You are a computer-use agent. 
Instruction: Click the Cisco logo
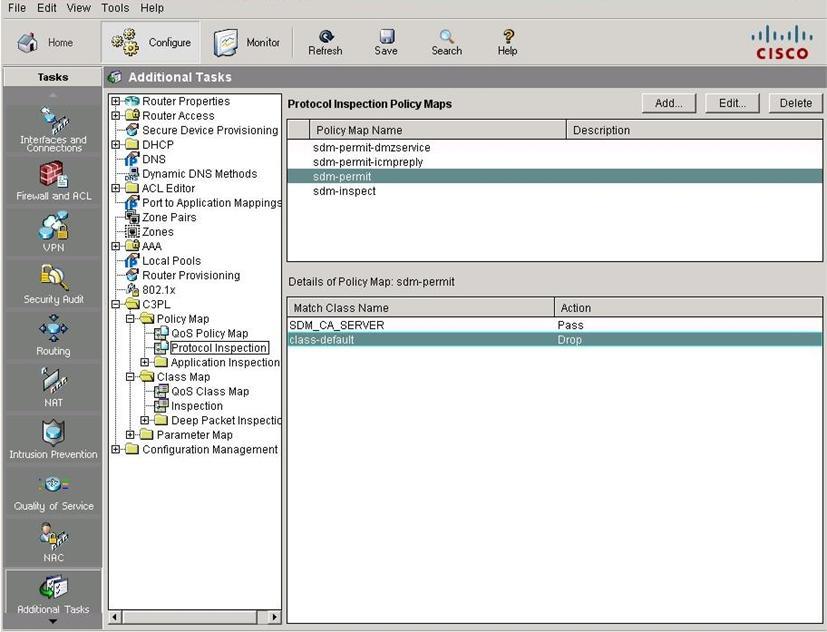tap(782, 42)
